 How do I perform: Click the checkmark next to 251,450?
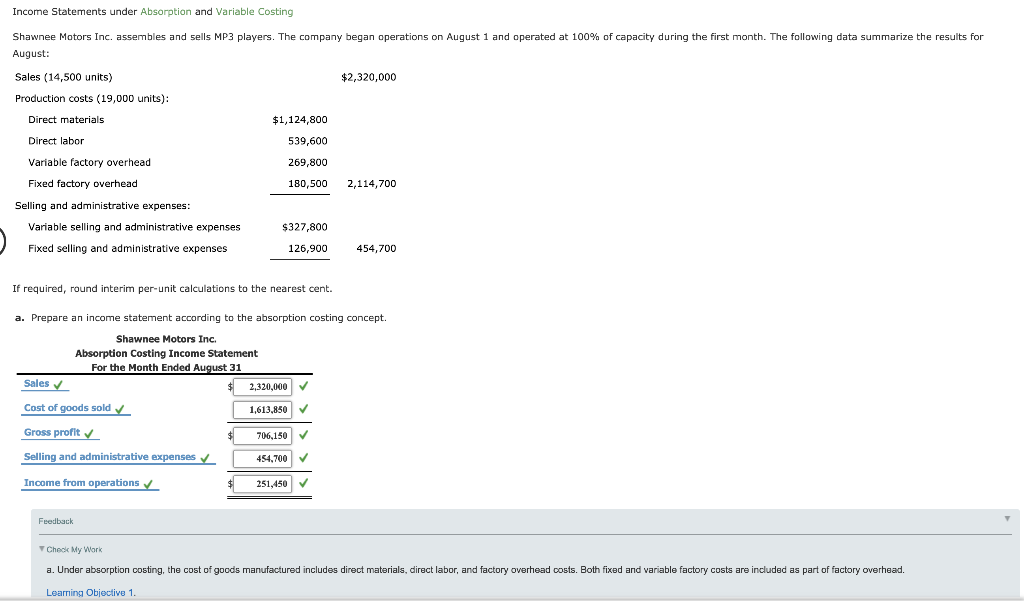click(x=304, y=483)
